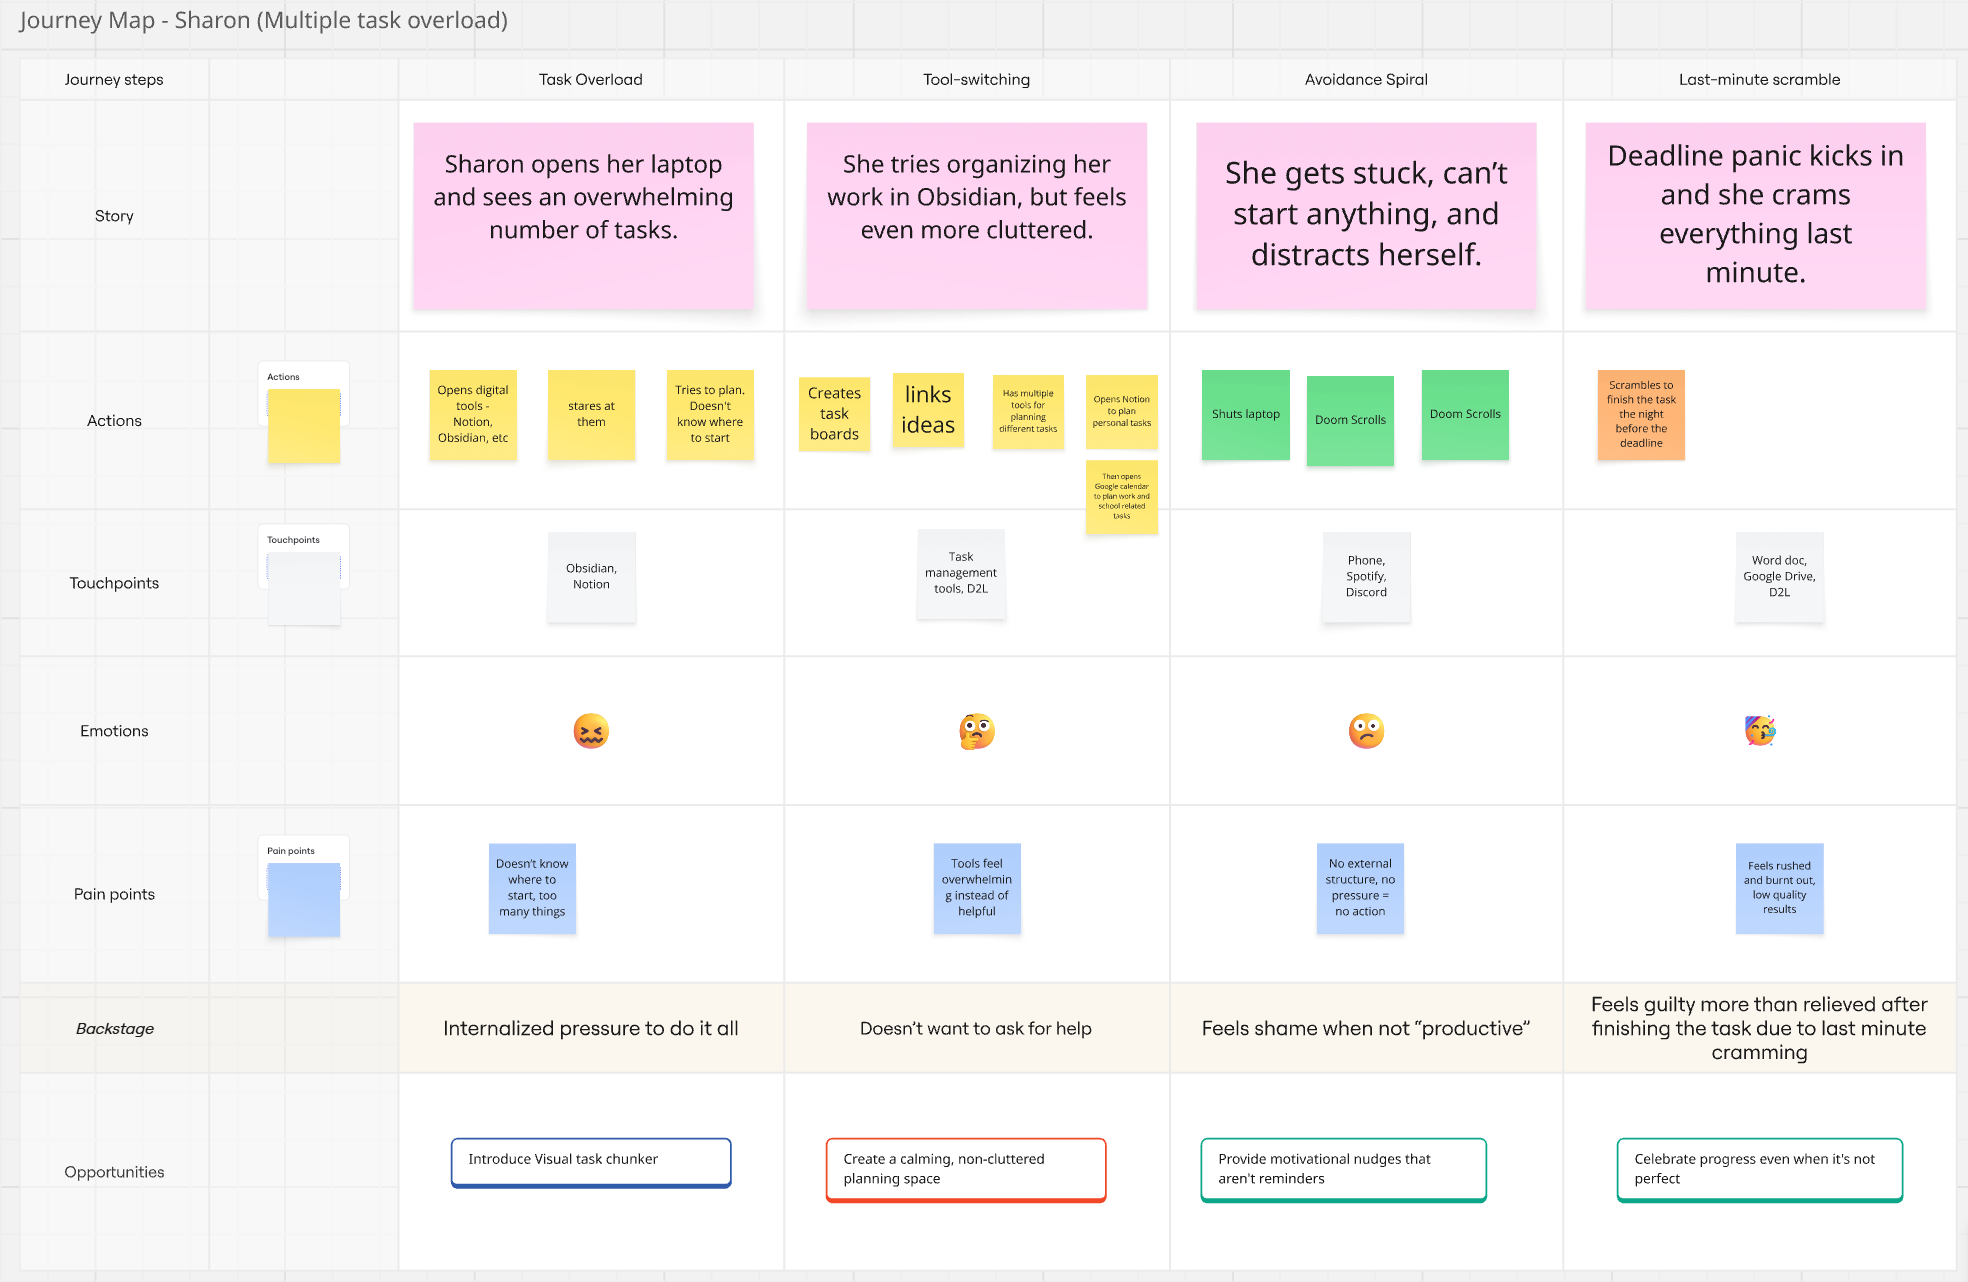The image size is (1968, 1282).
Task: Select the orange 'Scrambles to finish the task' sticky
Action: [1641, 414]
